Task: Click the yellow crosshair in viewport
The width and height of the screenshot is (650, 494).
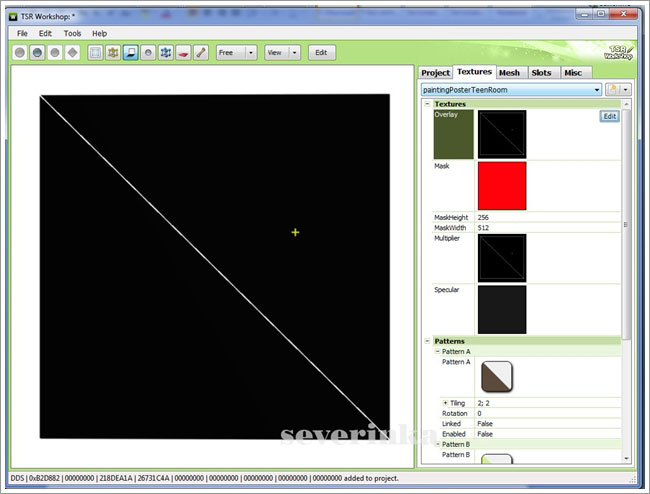Action: point(295,232)
